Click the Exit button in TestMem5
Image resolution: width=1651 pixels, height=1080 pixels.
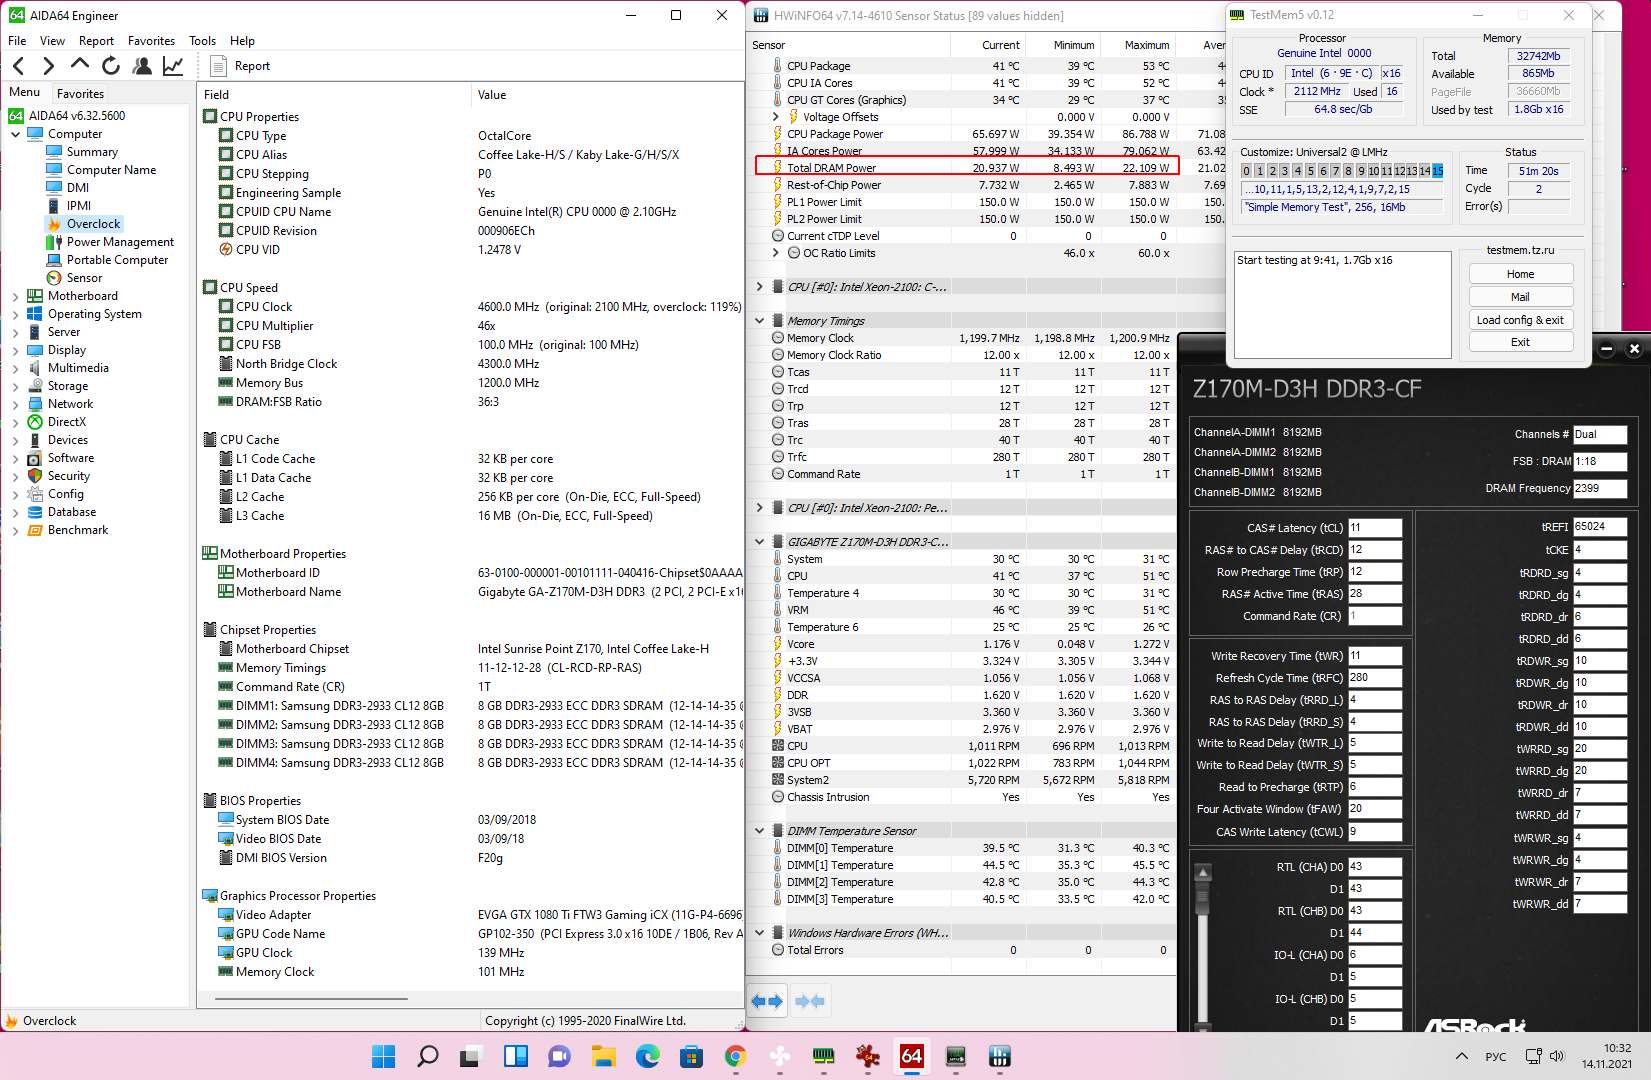click(x=1520, y=342)
